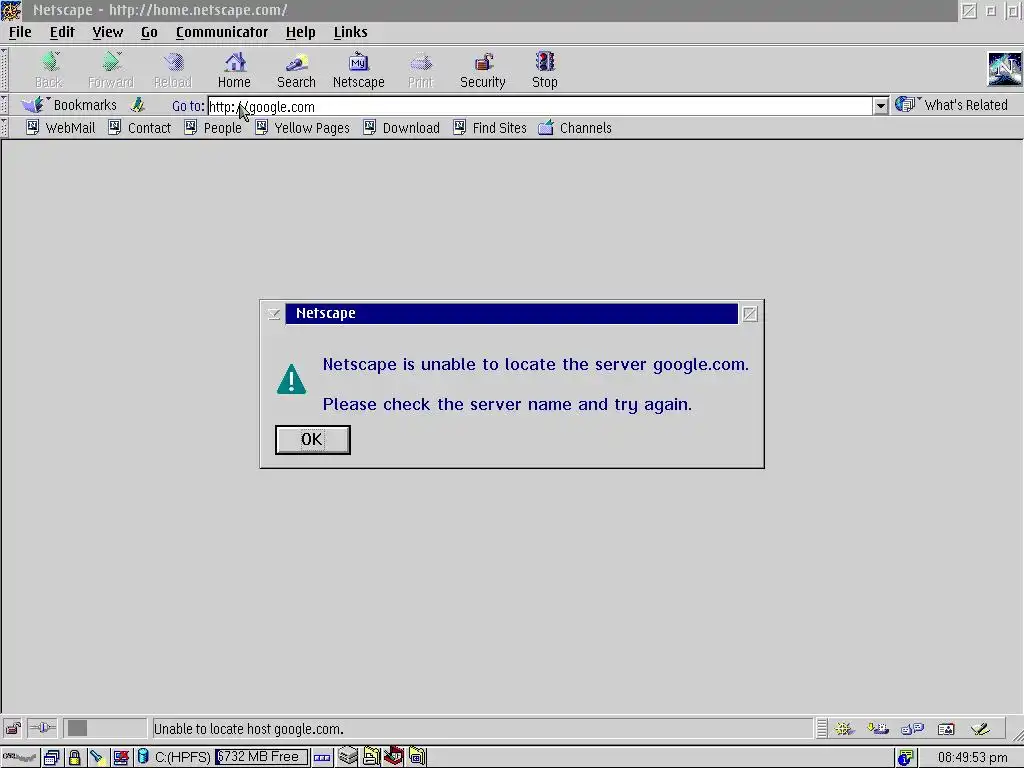Open the Communicator menu
This screenshot has height=768, width=1024.
click(222, 32)
